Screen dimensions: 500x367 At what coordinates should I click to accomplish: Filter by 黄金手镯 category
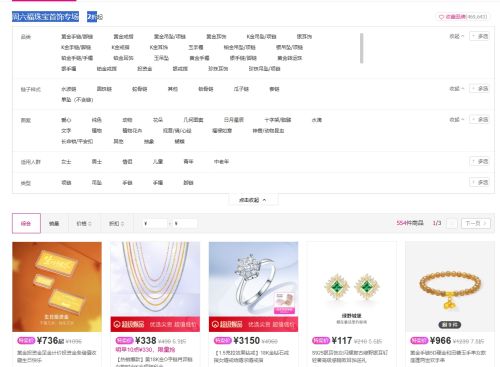pos(199,58)
